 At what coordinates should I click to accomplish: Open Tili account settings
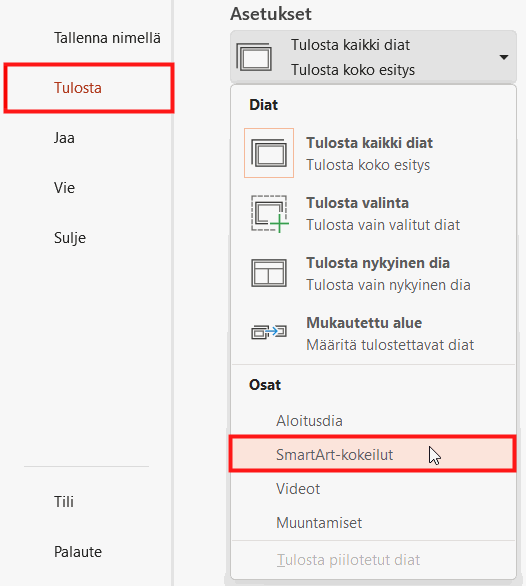64,502
